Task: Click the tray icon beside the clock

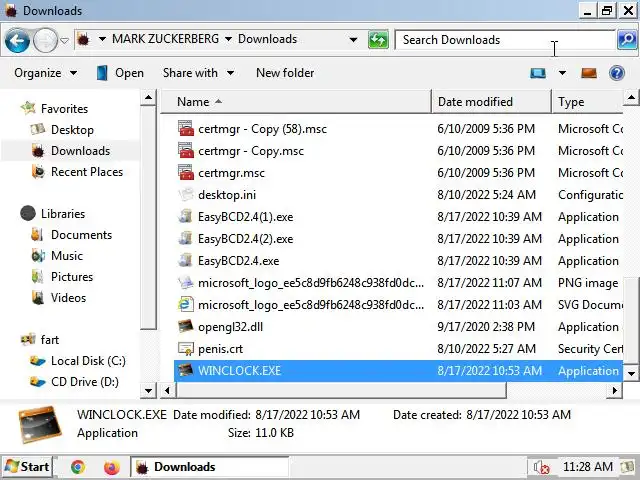Action: point(627,467)
